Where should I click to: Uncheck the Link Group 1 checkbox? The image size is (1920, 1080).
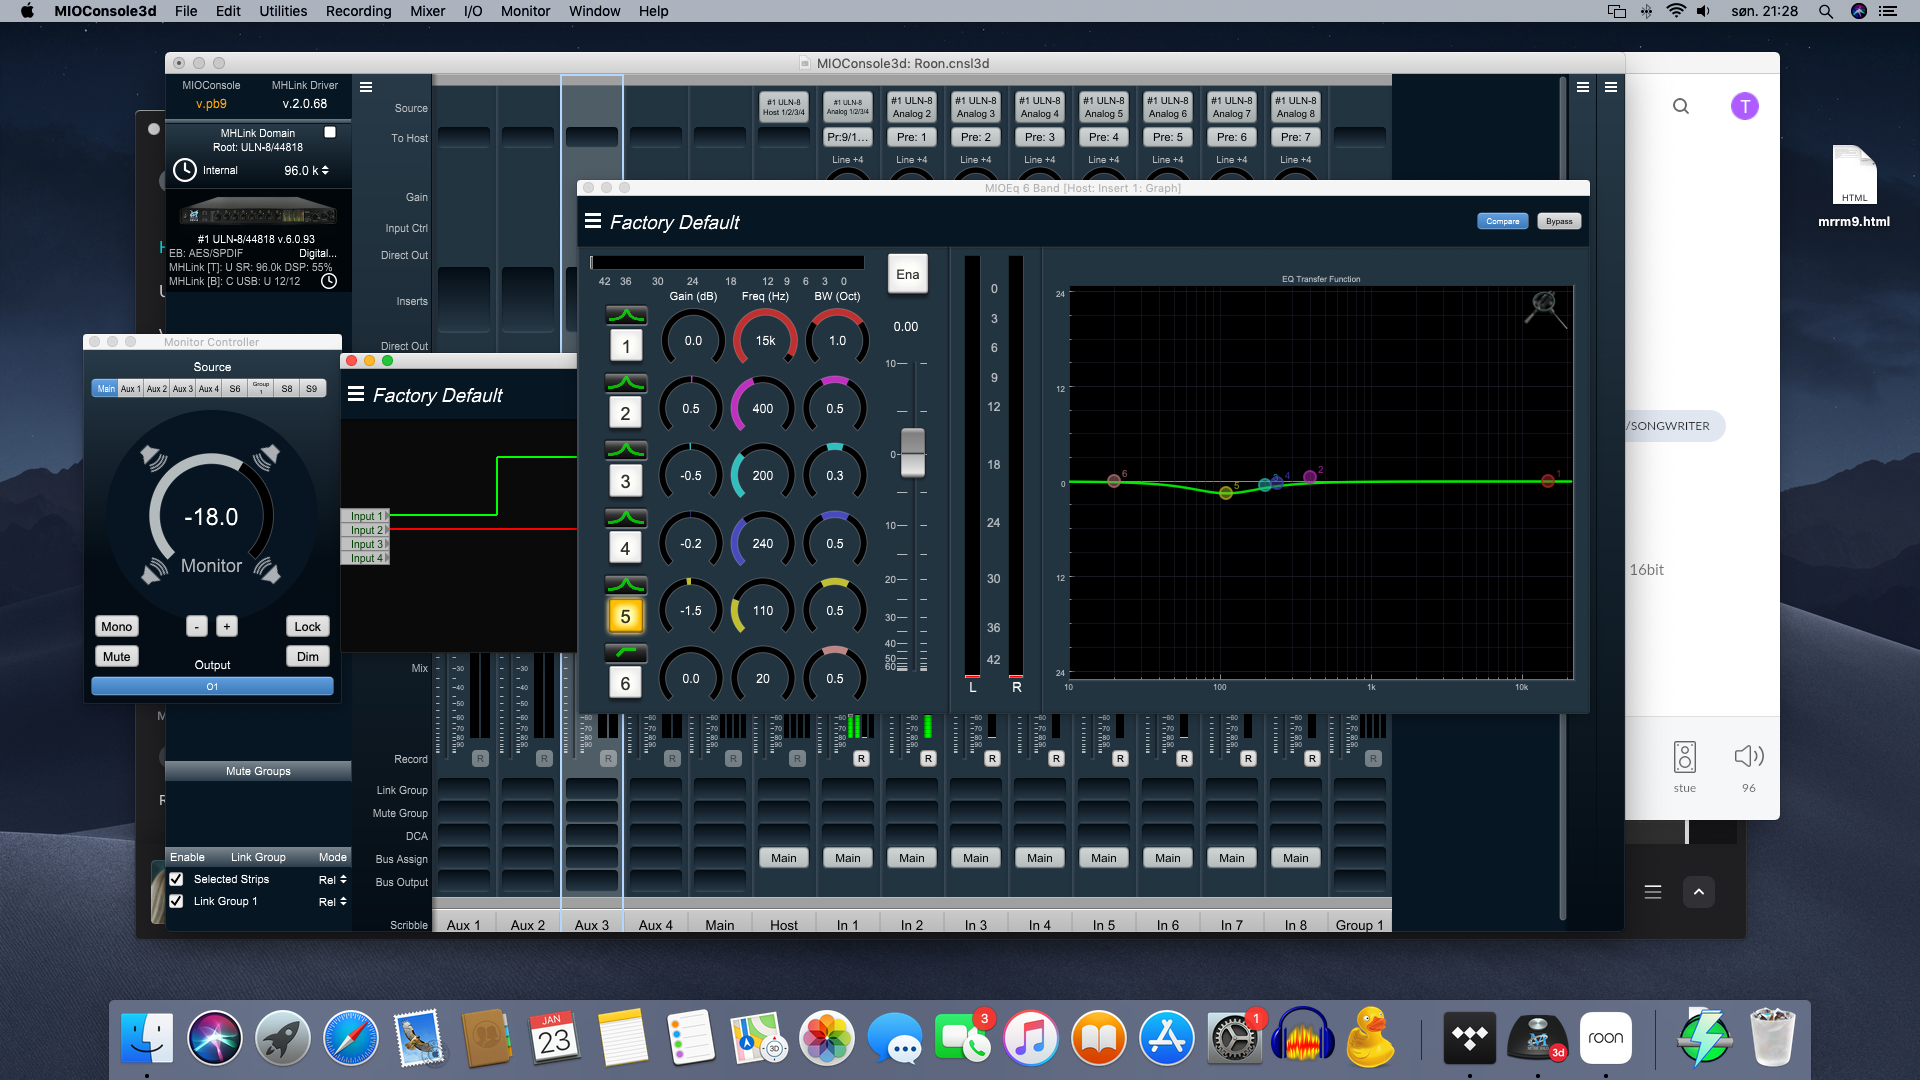(x=176, y=901)
